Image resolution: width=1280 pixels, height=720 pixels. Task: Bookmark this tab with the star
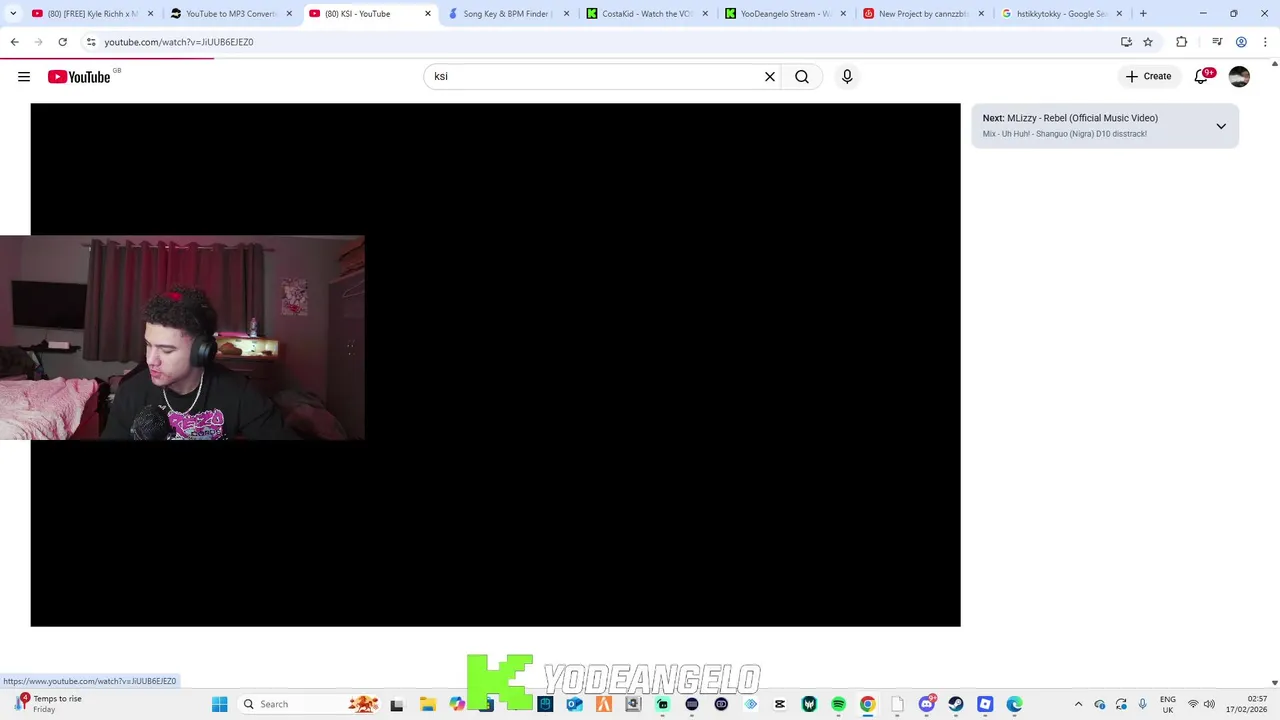click(x=1148, y=42)
